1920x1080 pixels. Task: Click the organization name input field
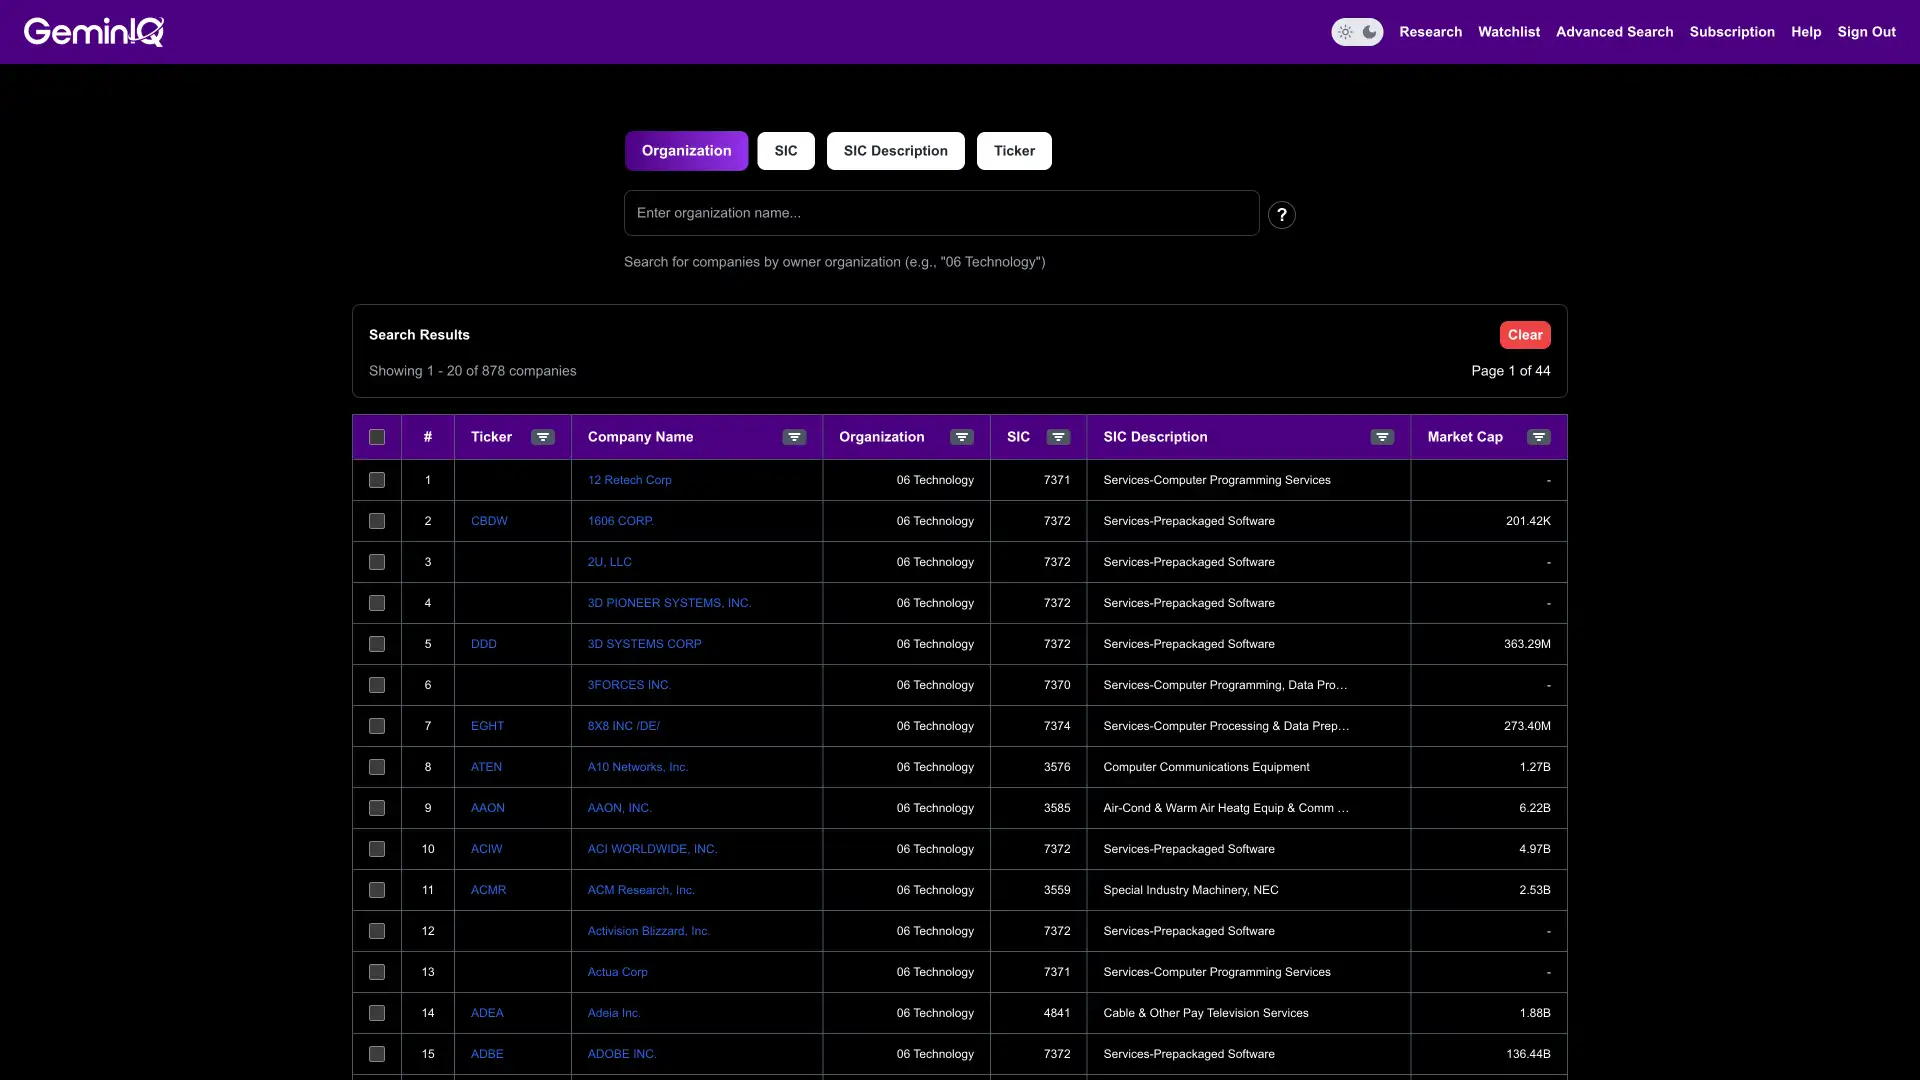click(x=940, y=213)
